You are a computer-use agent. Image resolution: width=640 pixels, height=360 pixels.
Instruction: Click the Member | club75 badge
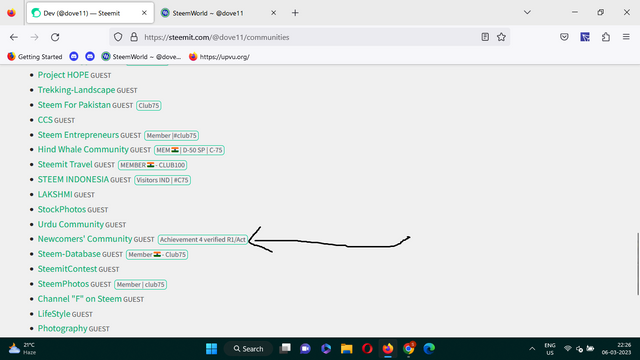pos(140,284)
